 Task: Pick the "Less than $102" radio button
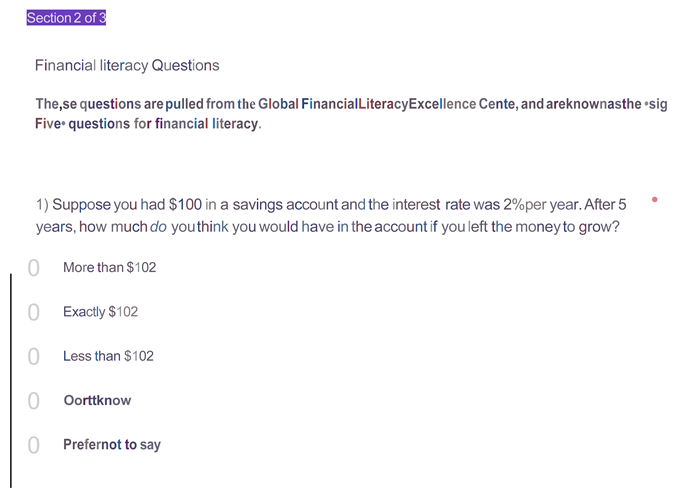tap(34, 356)
